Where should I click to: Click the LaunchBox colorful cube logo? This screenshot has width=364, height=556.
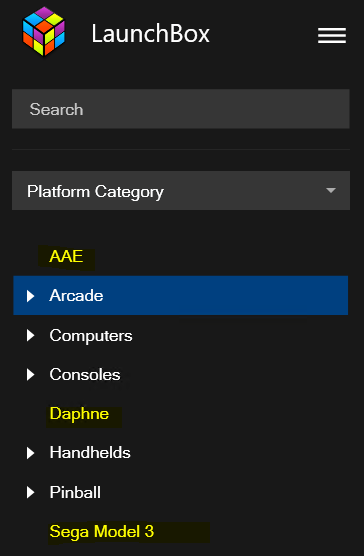tap(44, 31)
